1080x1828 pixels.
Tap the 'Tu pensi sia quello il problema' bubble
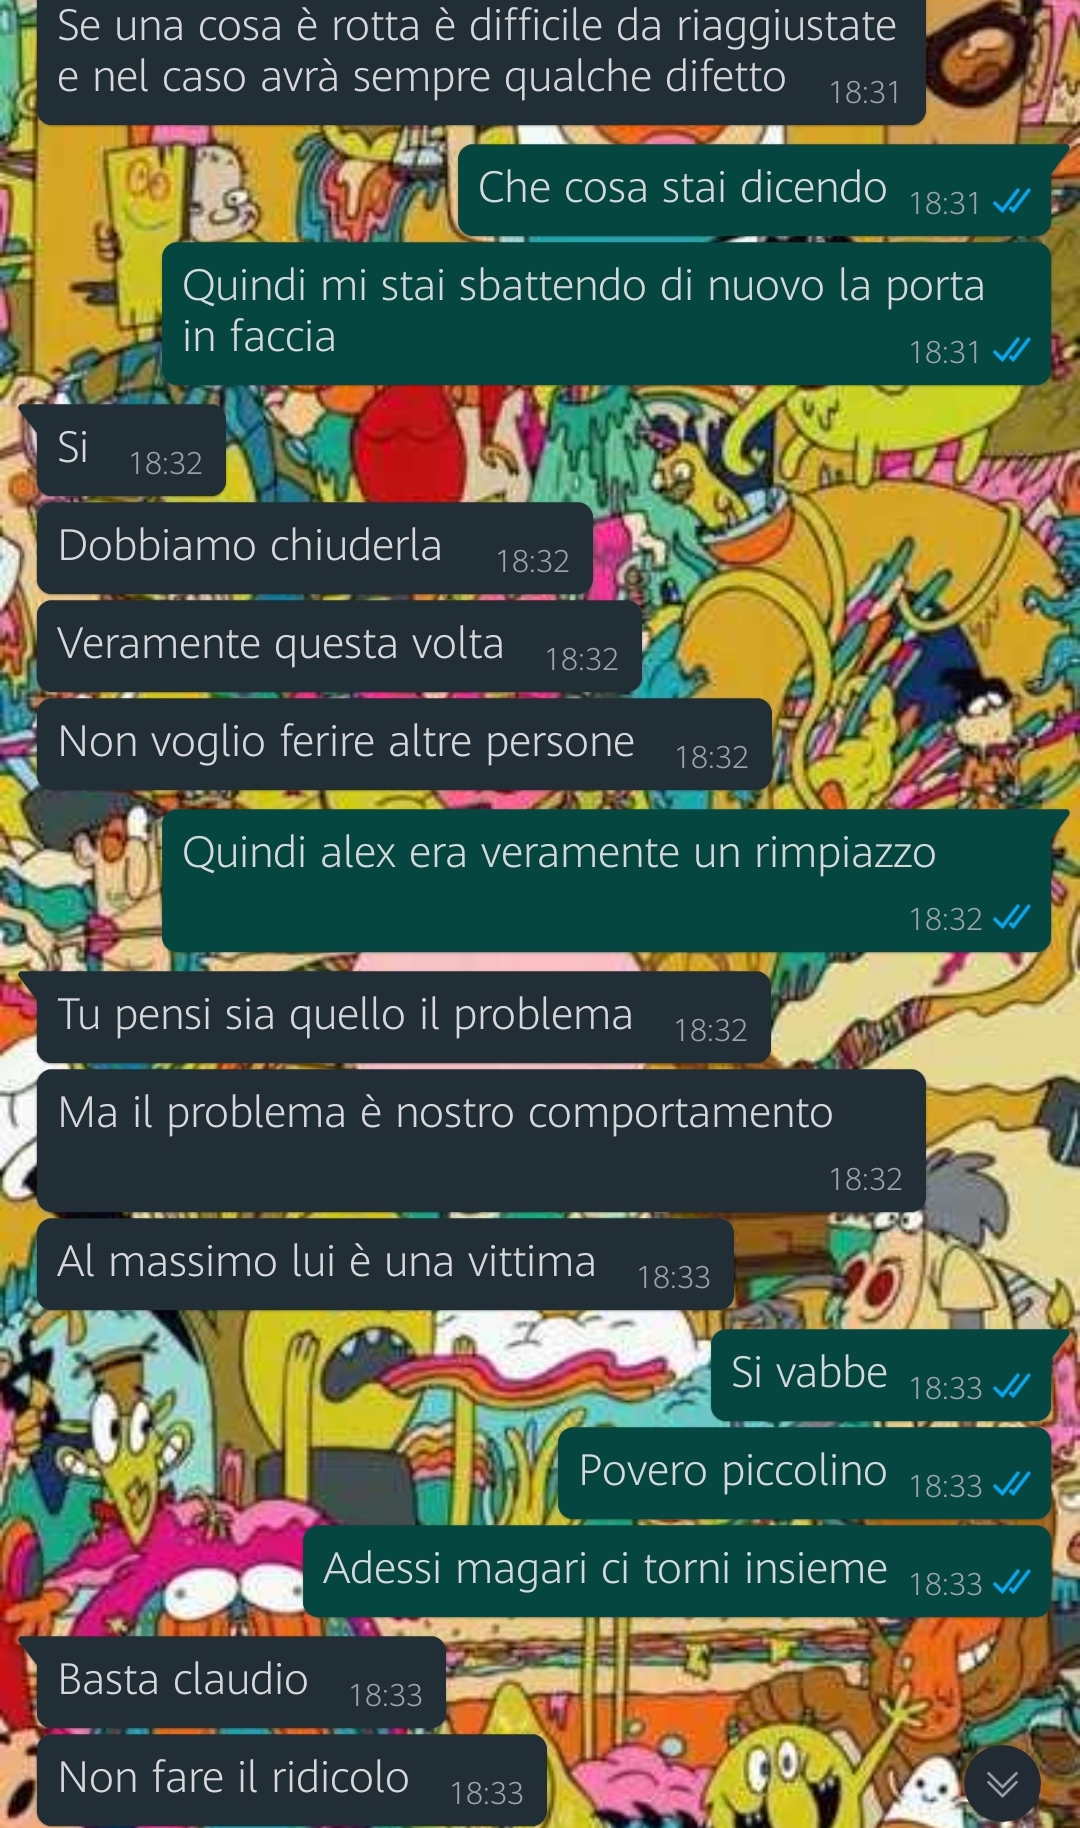(x=404, y=1017)
